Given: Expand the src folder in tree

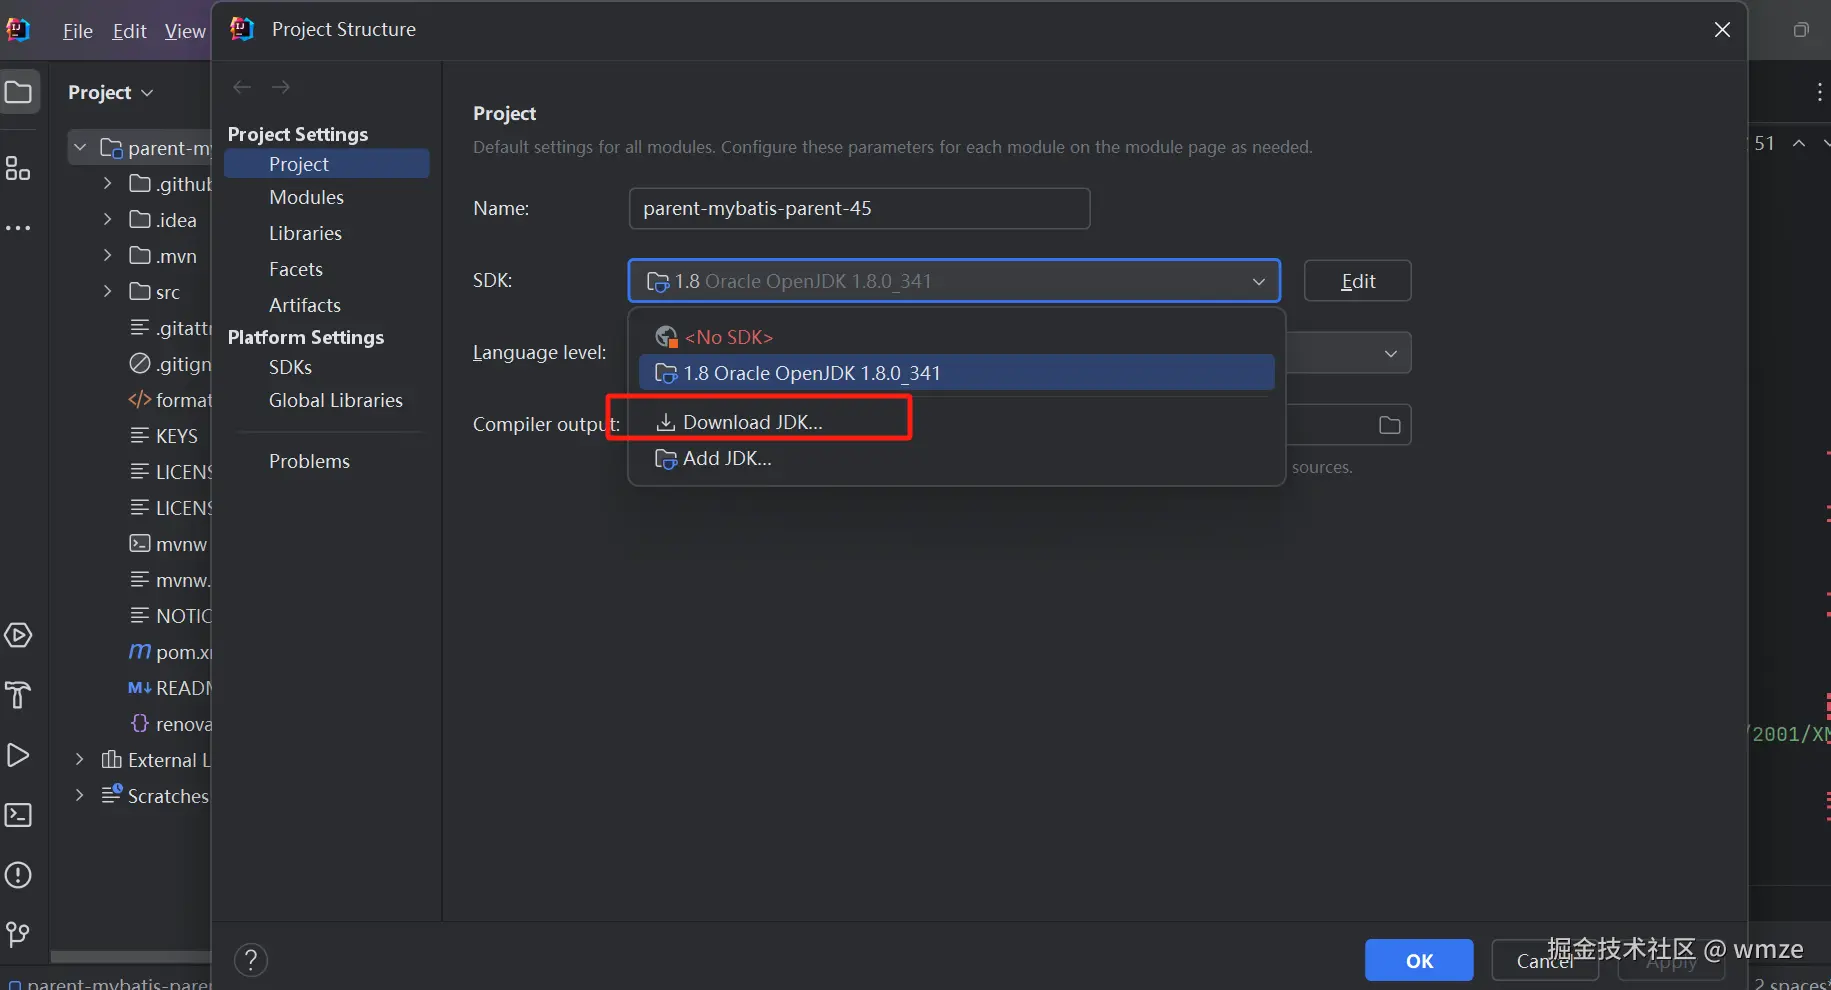Looking at the screenshot, I should coord(108,292).
